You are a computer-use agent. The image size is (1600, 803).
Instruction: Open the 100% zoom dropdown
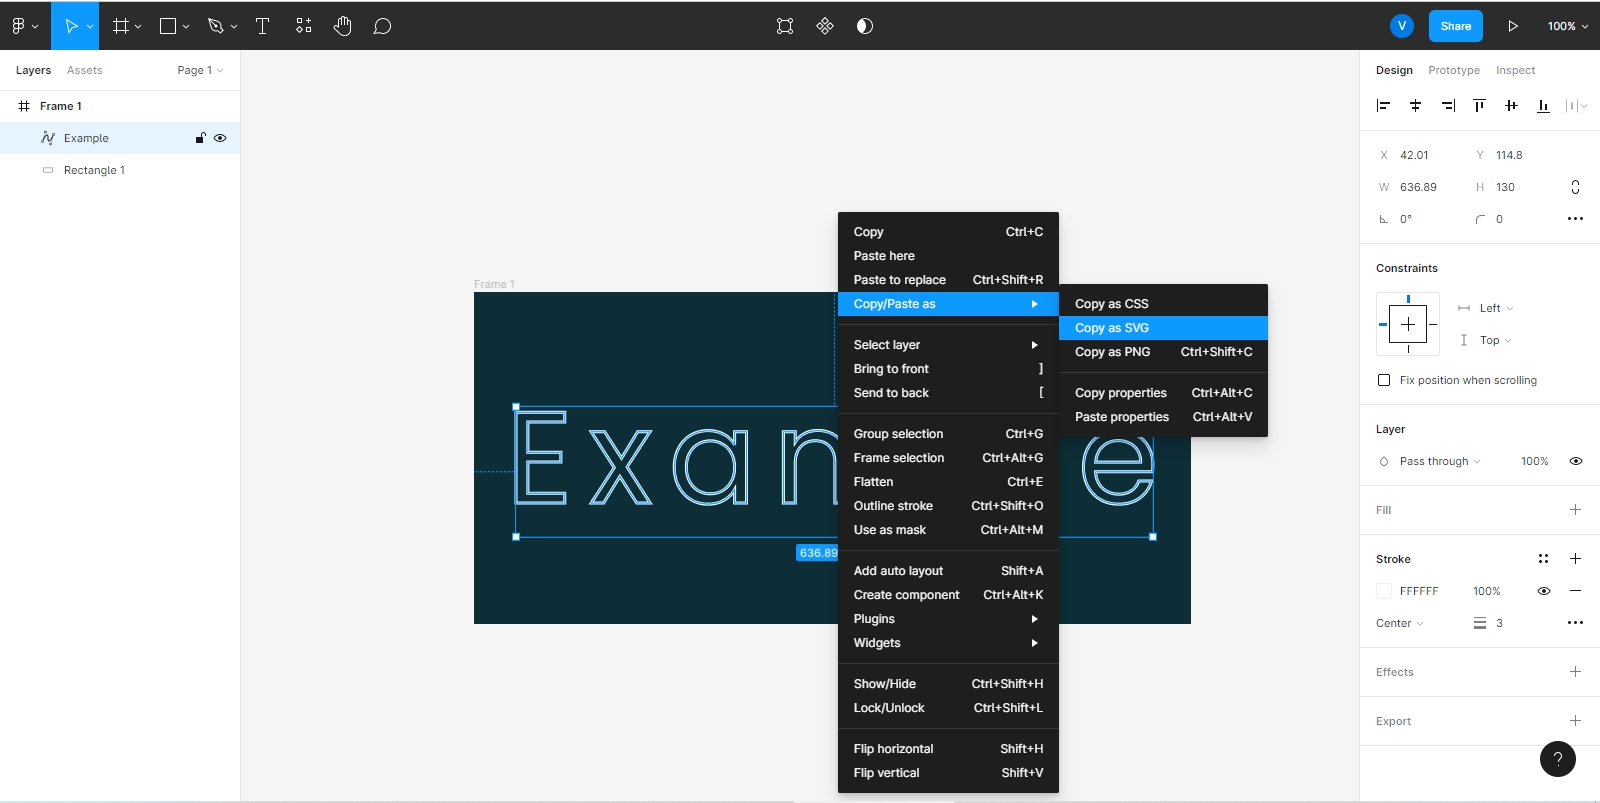click(x=1567, y=26)
